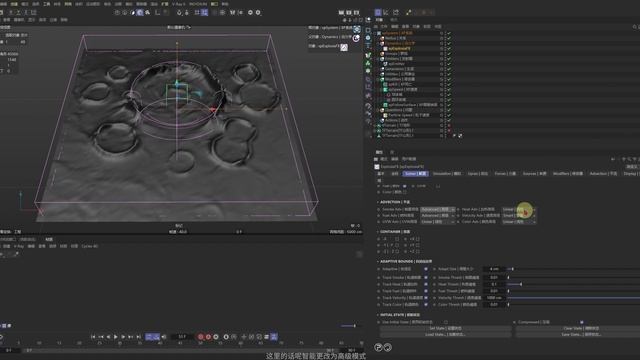The image size is (640, 360).
Task: Click the xpExplosiaFX HUD icon in the viewport
Action: tap(344, 47)
